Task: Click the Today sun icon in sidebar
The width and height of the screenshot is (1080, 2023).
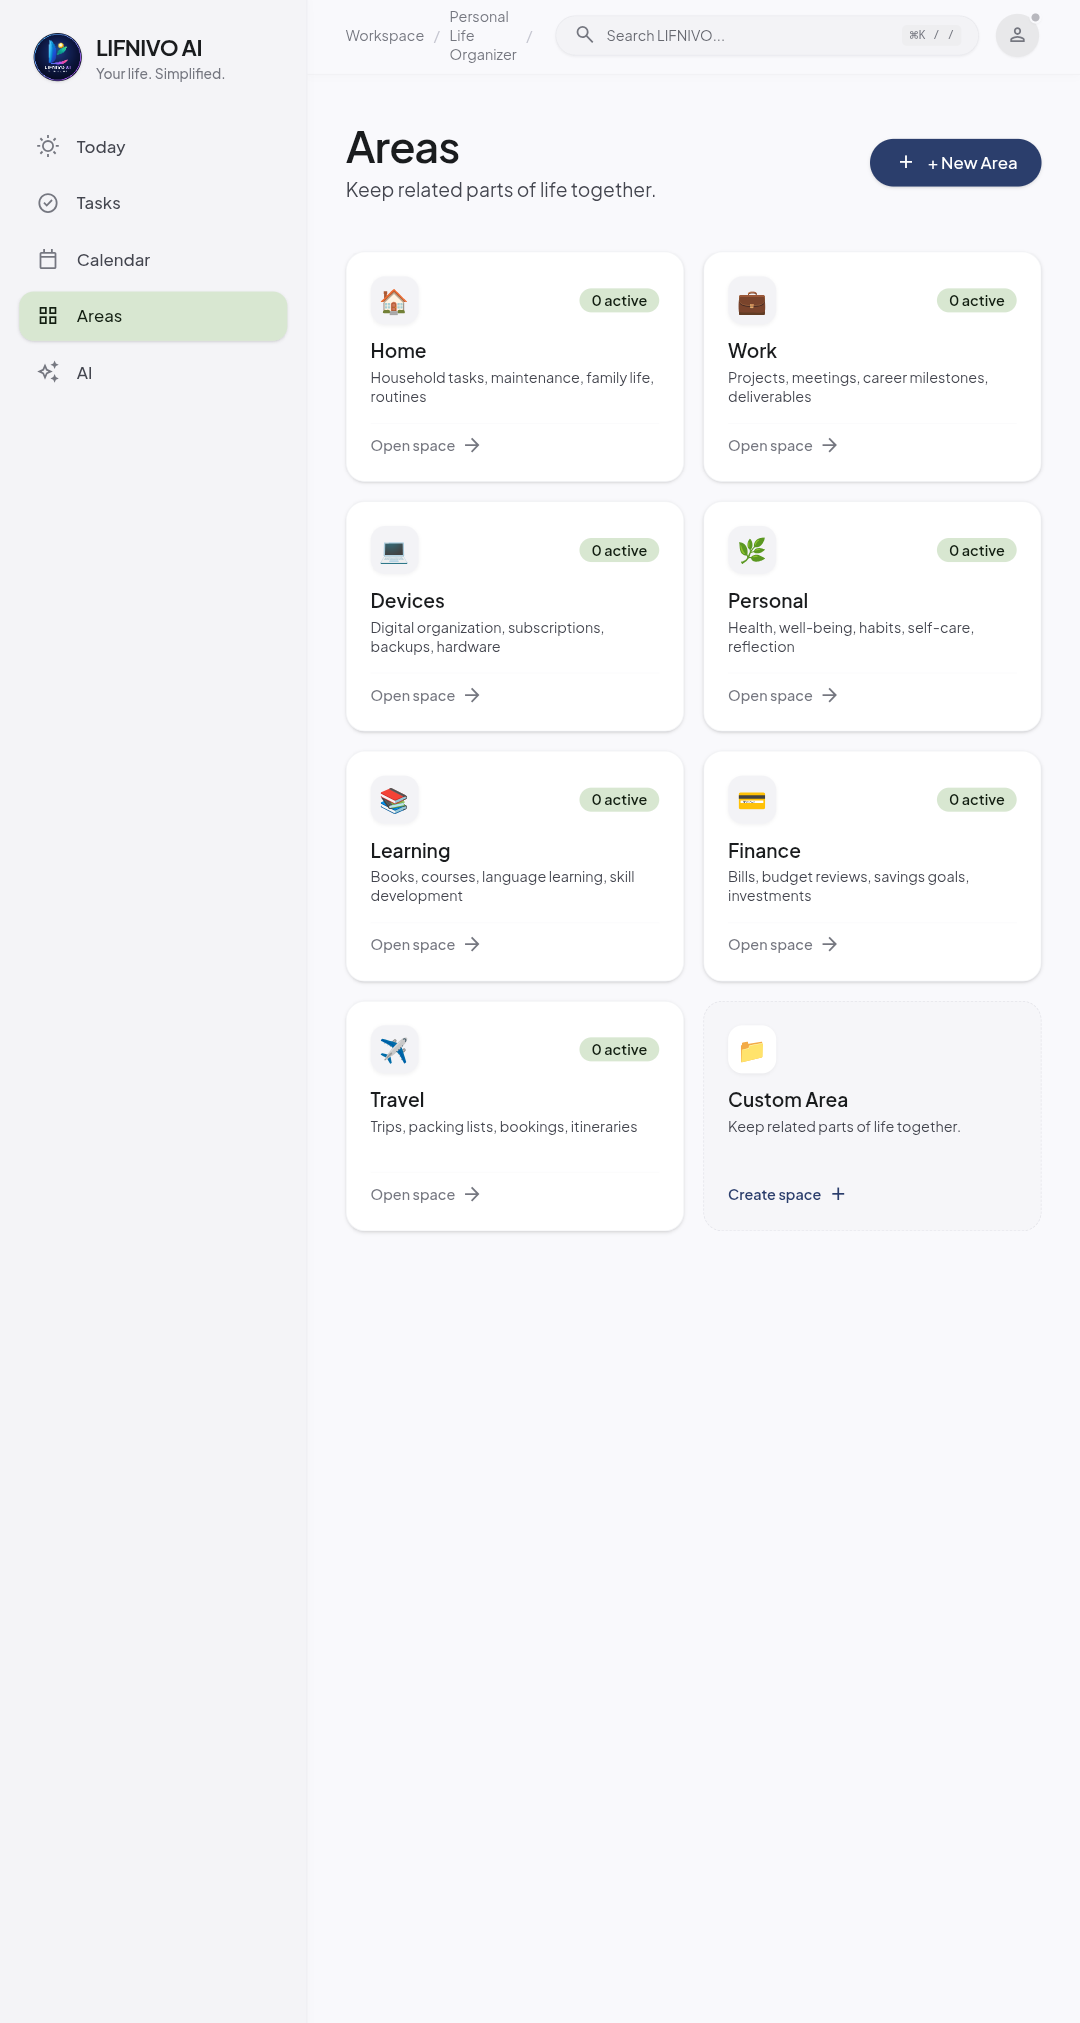Action: pyautogui.click(x=48, y=146)
